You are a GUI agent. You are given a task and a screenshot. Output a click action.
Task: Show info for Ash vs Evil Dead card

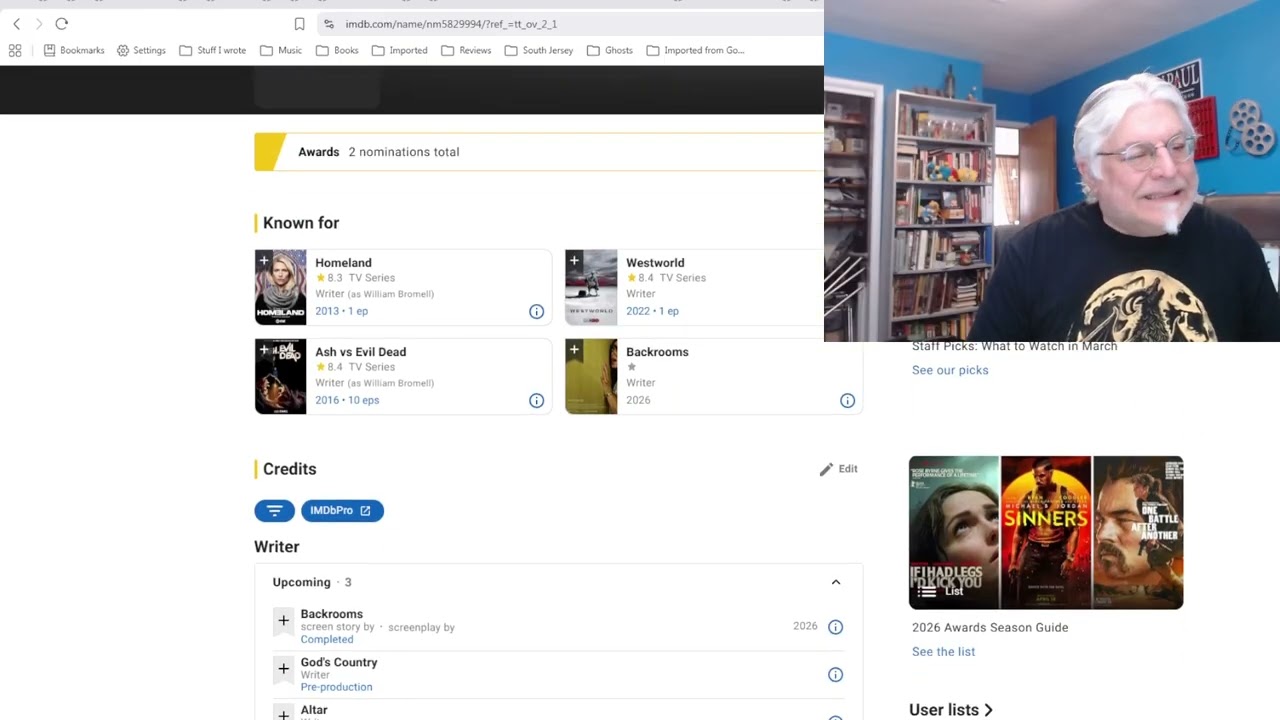point(537,401)
